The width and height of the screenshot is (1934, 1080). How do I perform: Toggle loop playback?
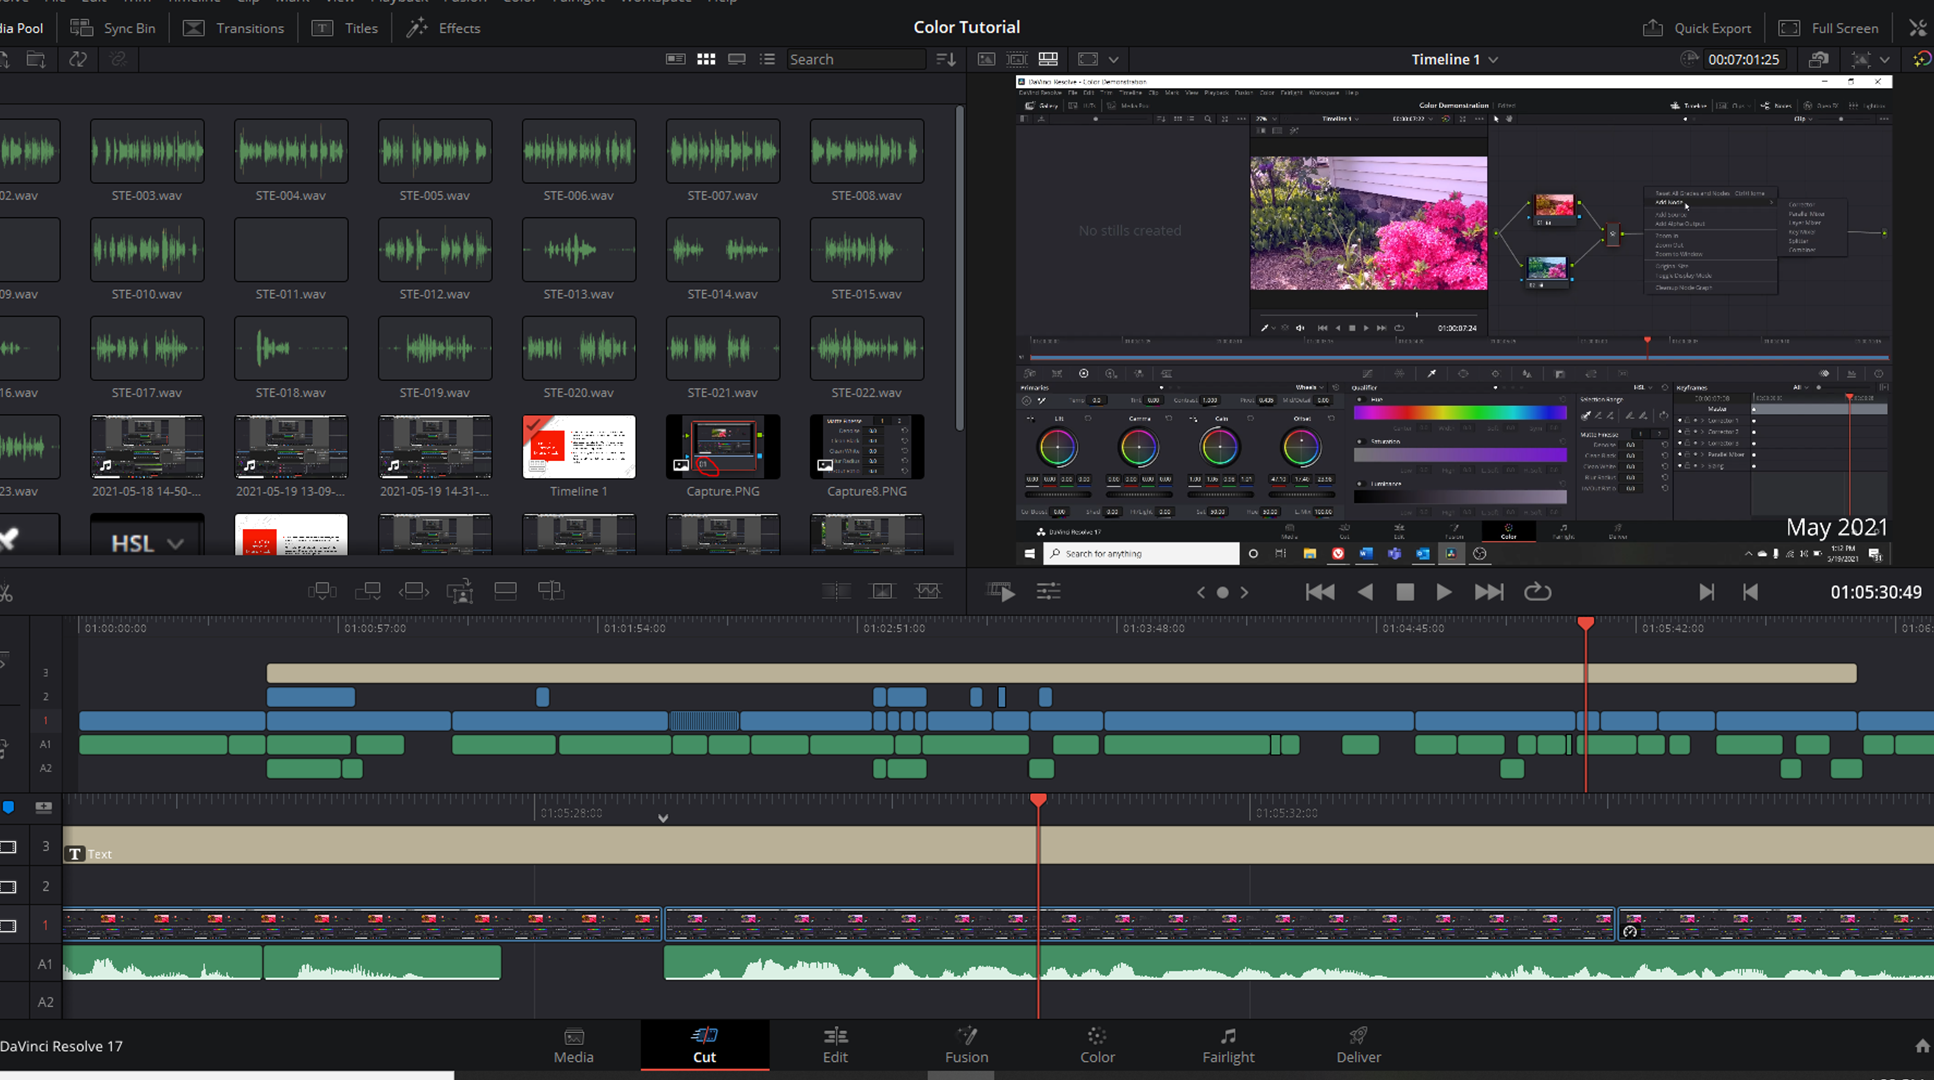click(x=1537, y=591)
